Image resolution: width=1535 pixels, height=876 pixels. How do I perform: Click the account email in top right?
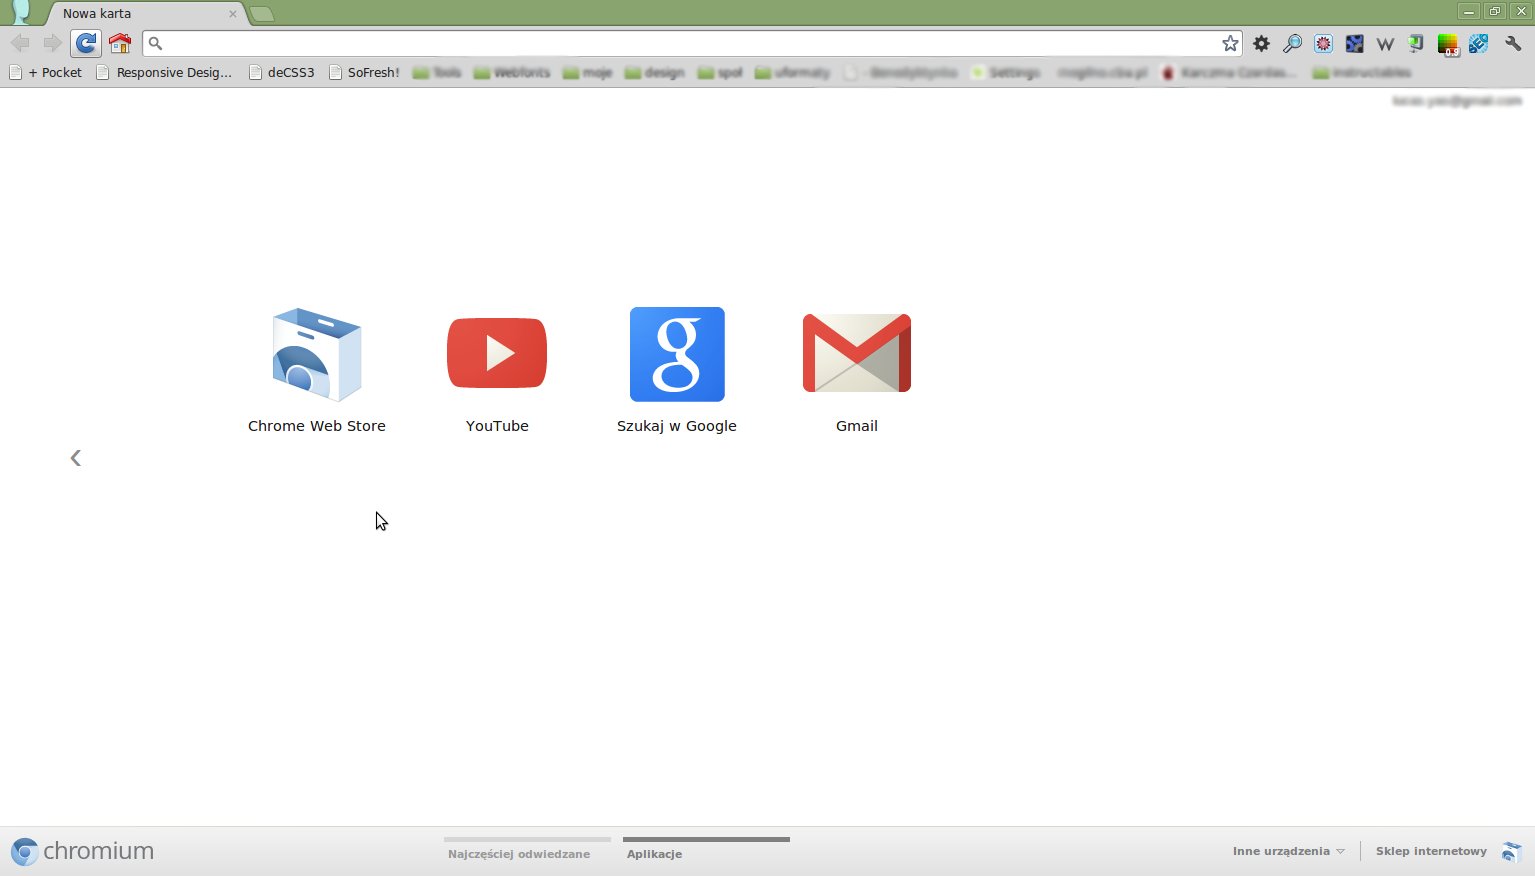1457,101
